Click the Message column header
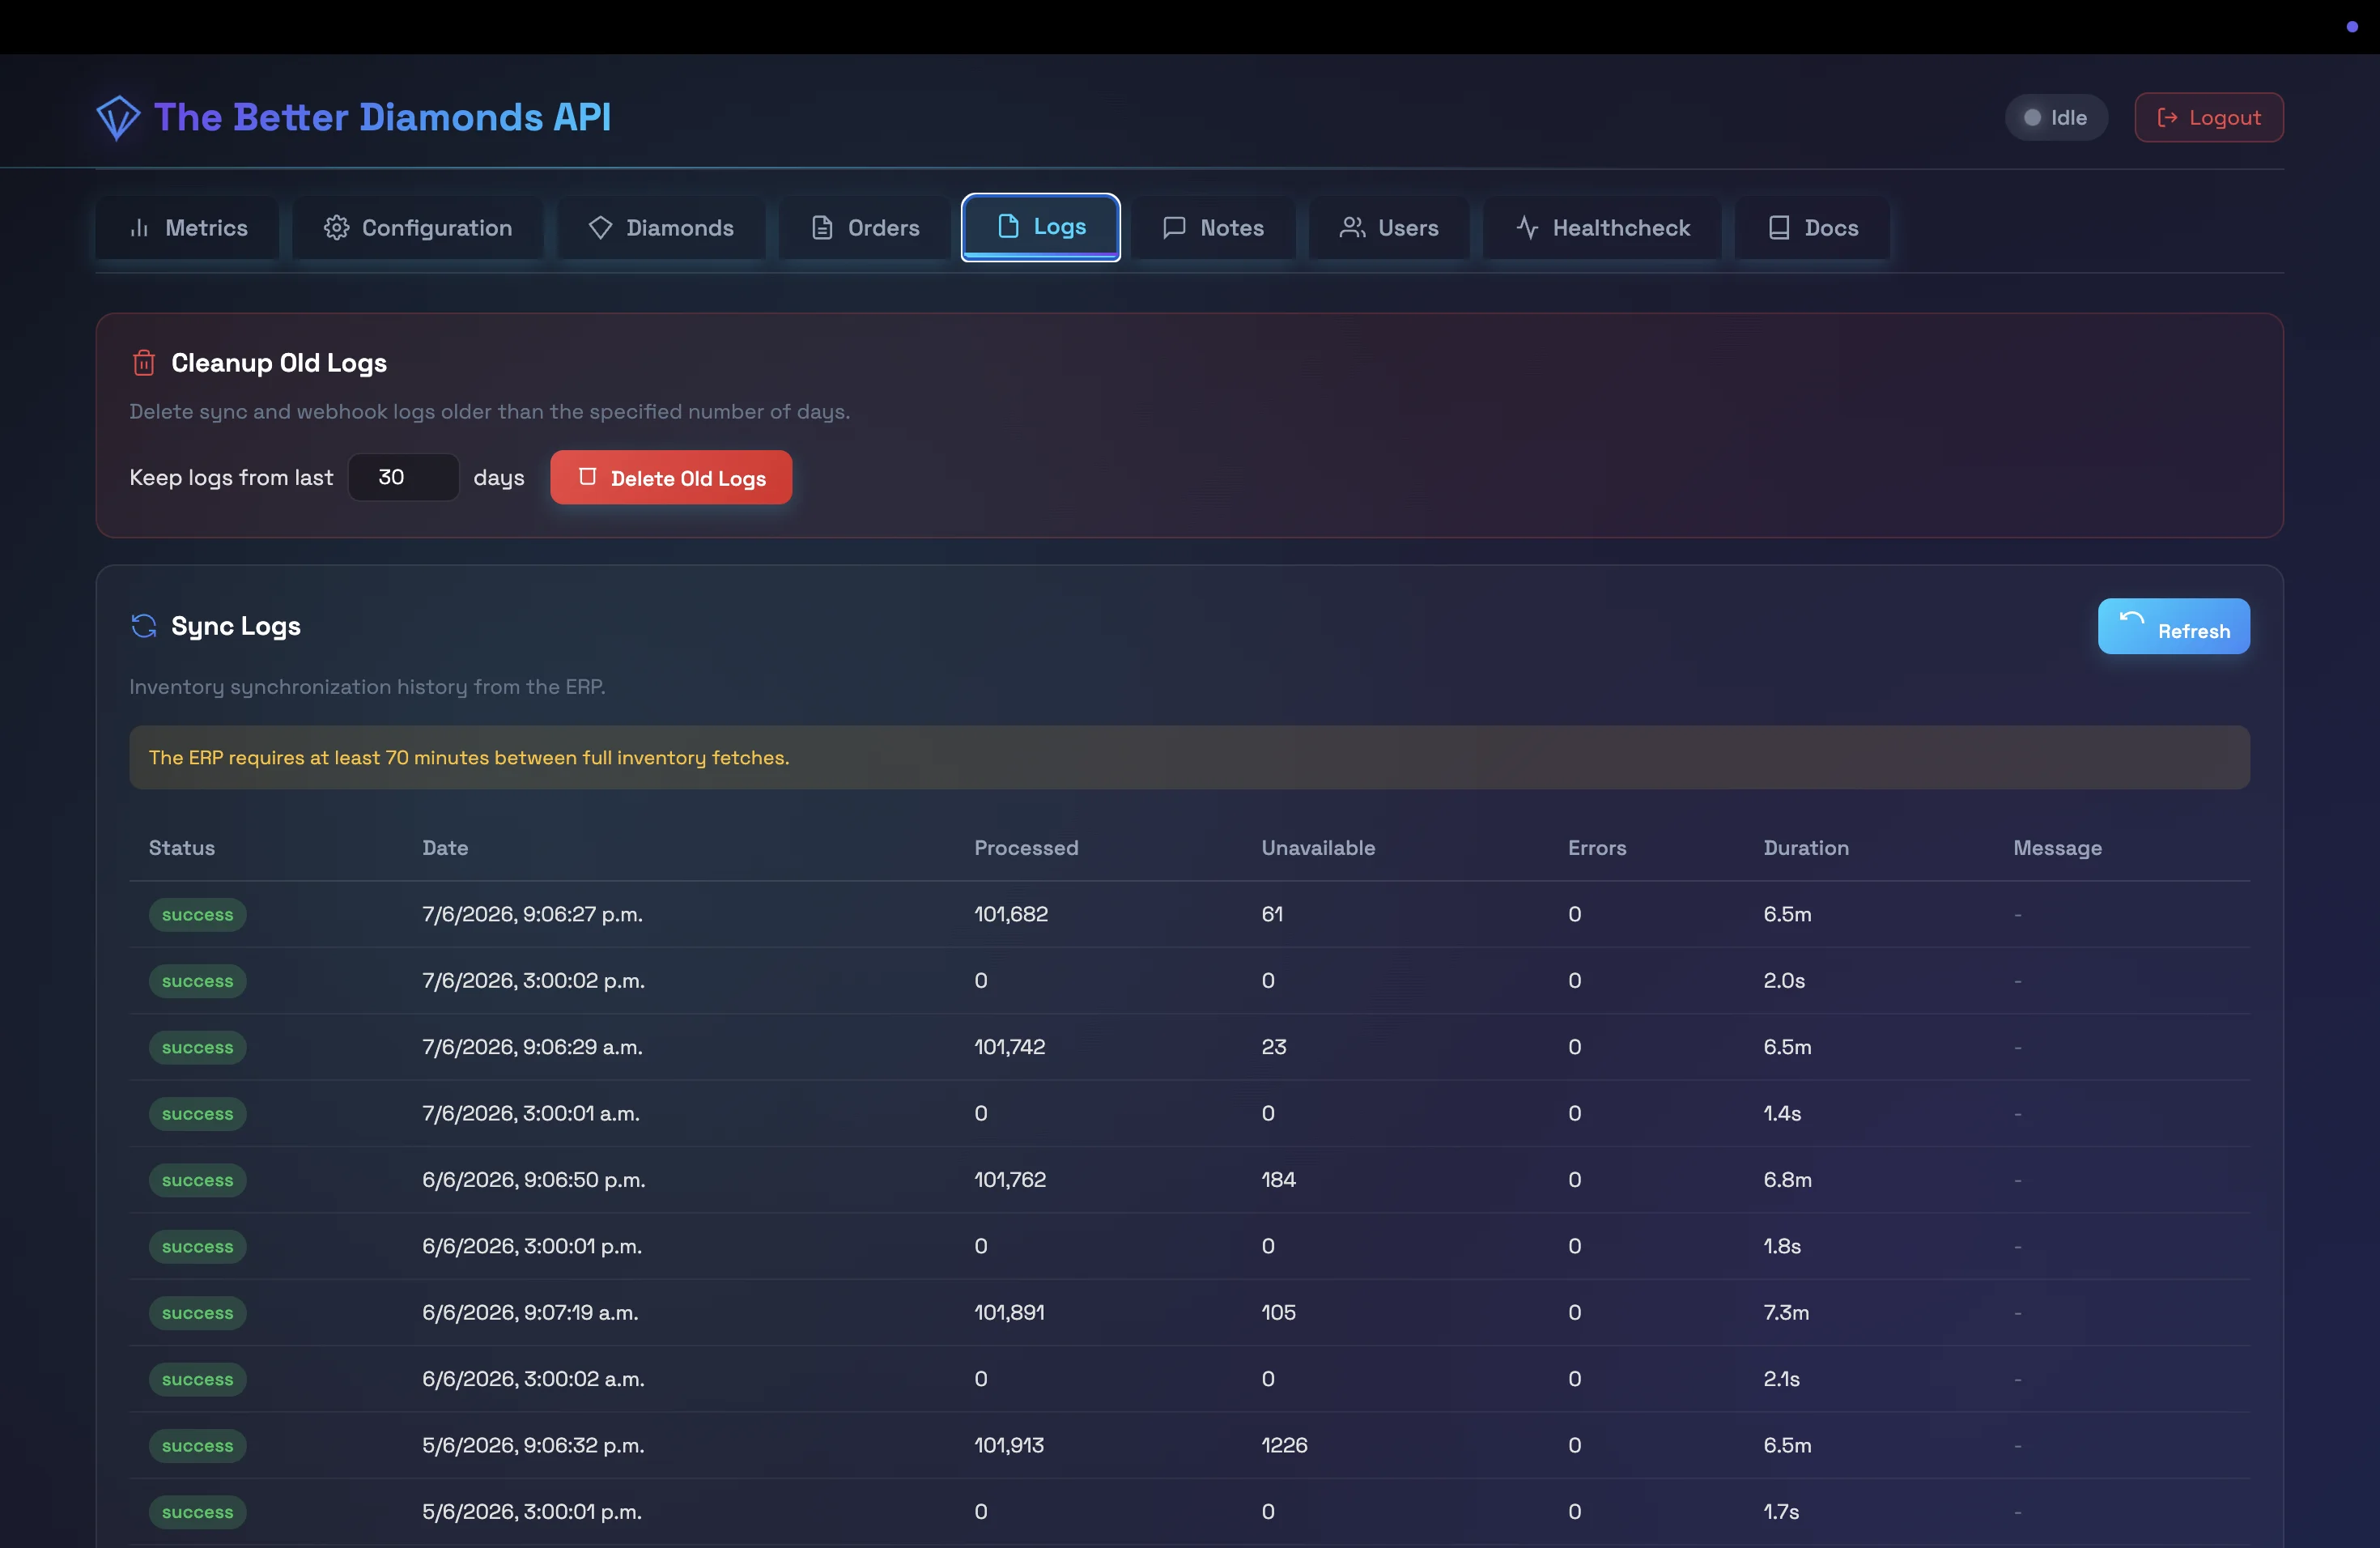2380x1548 pixels. tap(2057, 848)
